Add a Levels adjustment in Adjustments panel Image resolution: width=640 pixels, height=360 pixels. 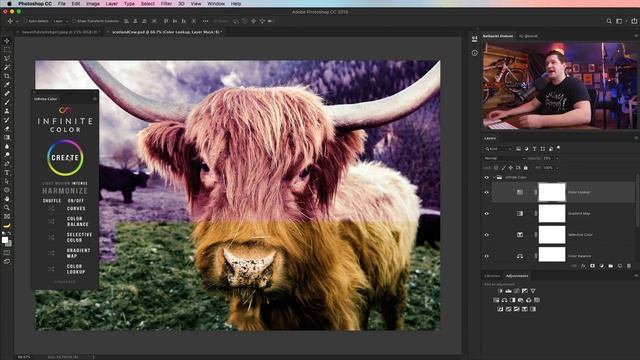click(508, 291)
